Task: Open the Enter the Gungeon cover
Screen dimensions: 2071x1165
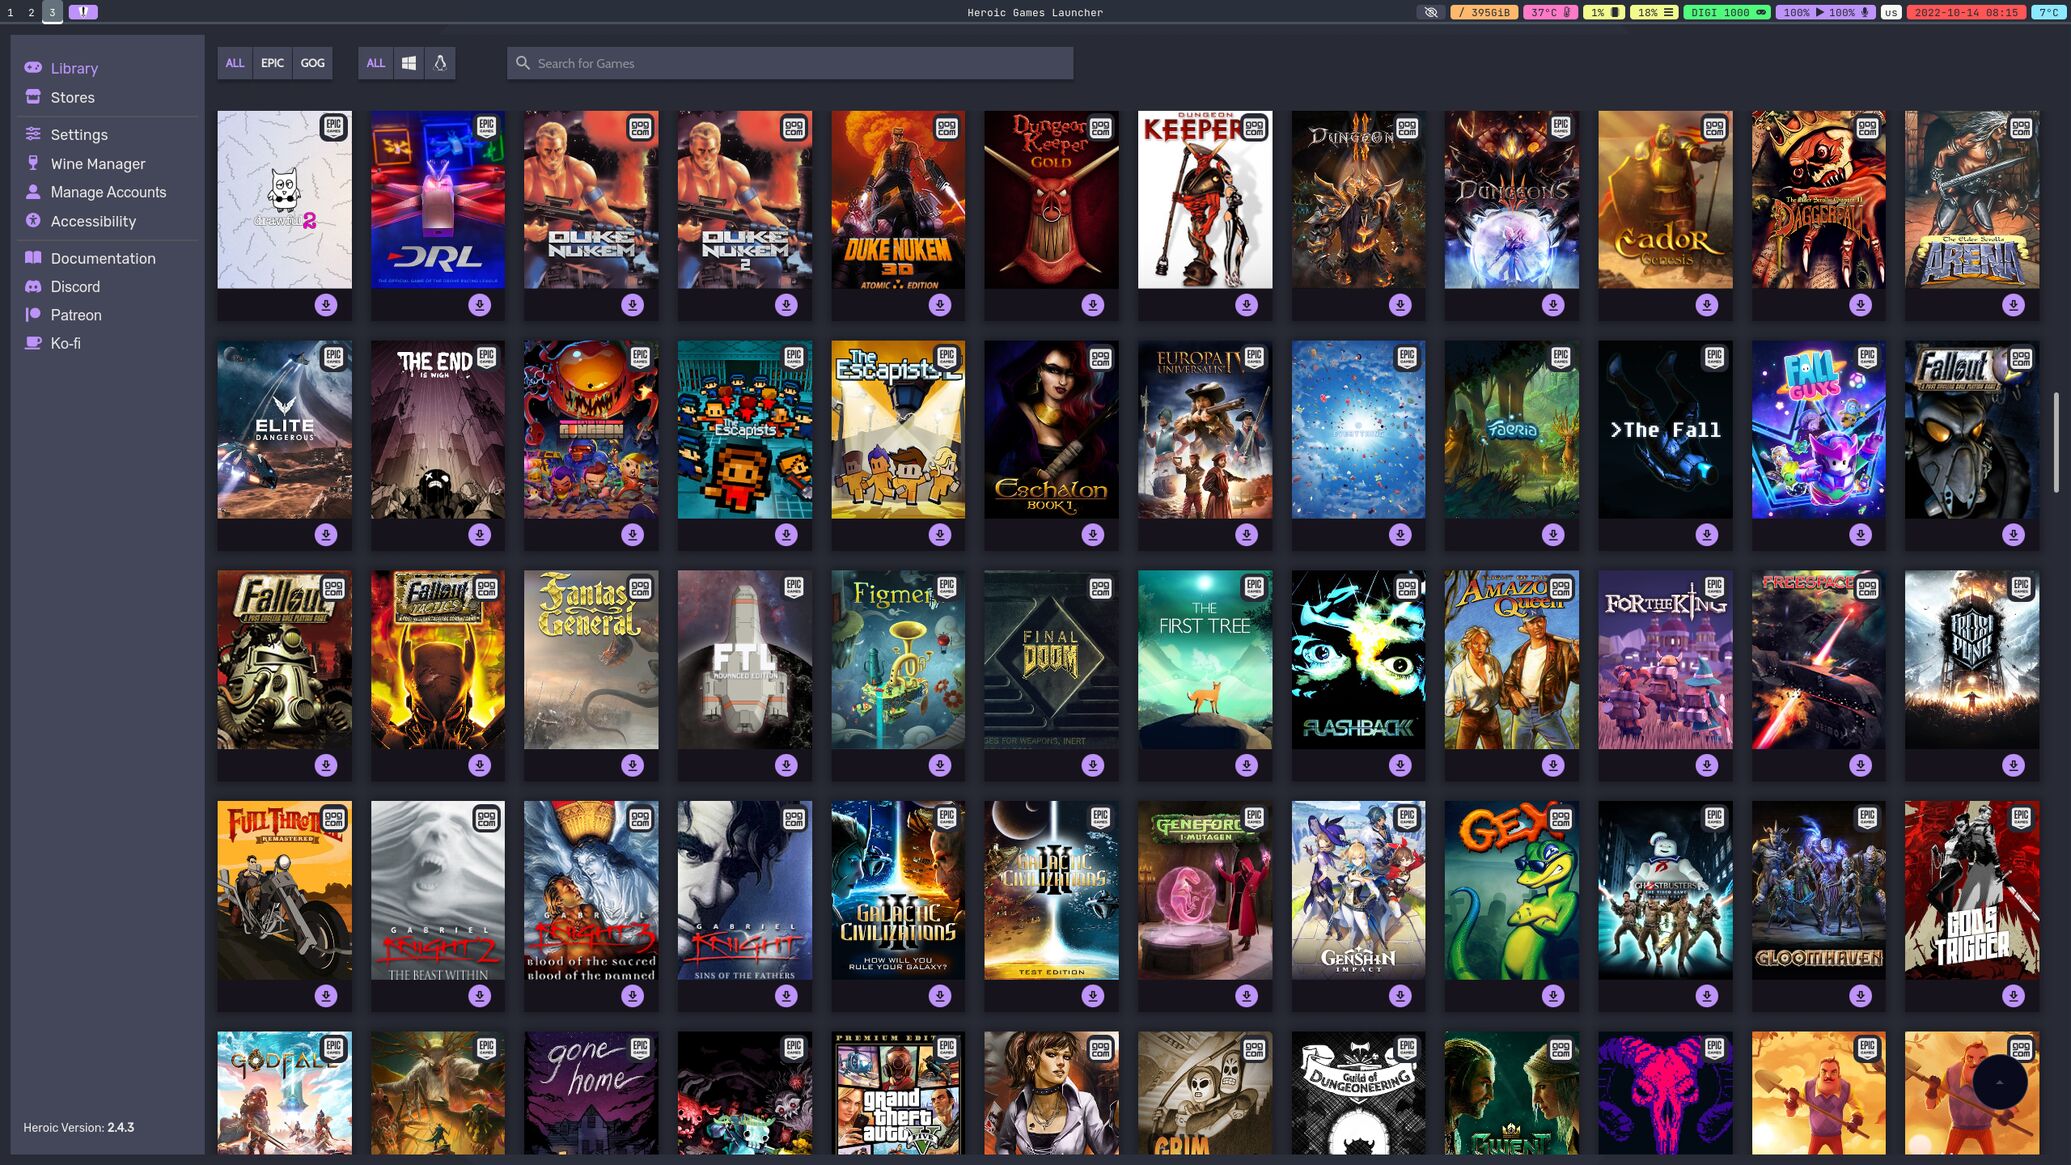Action: [591, 430]
